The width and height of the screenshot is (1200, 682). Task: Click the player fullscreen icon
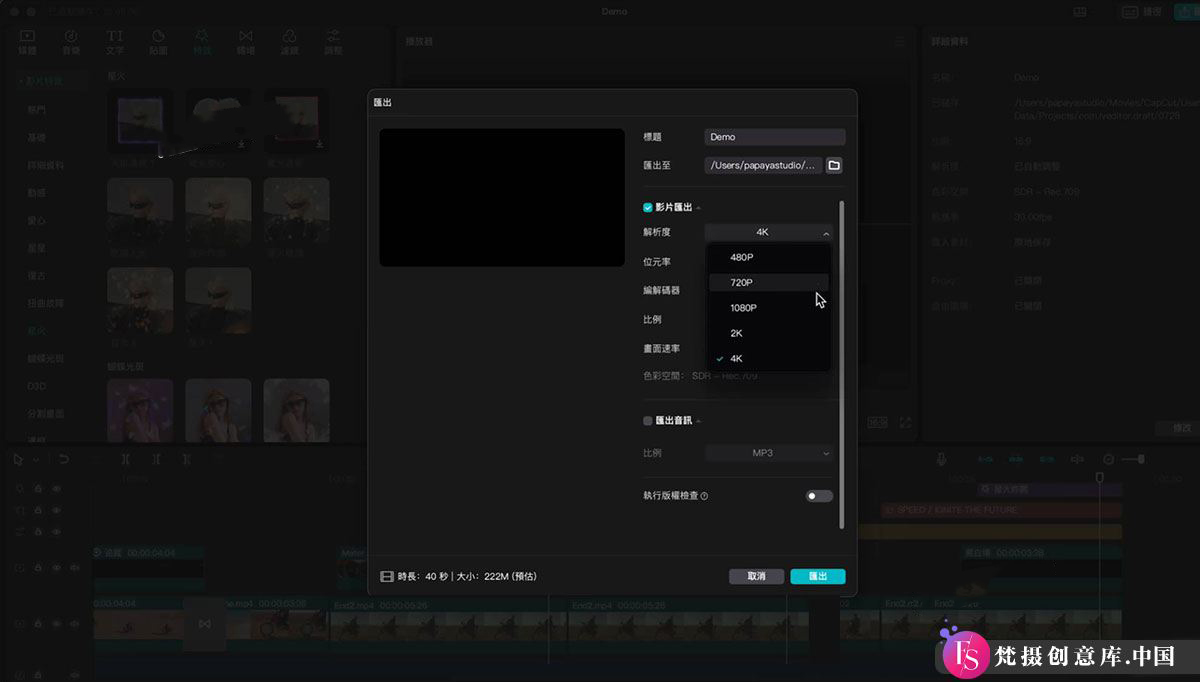pos(906,423)
